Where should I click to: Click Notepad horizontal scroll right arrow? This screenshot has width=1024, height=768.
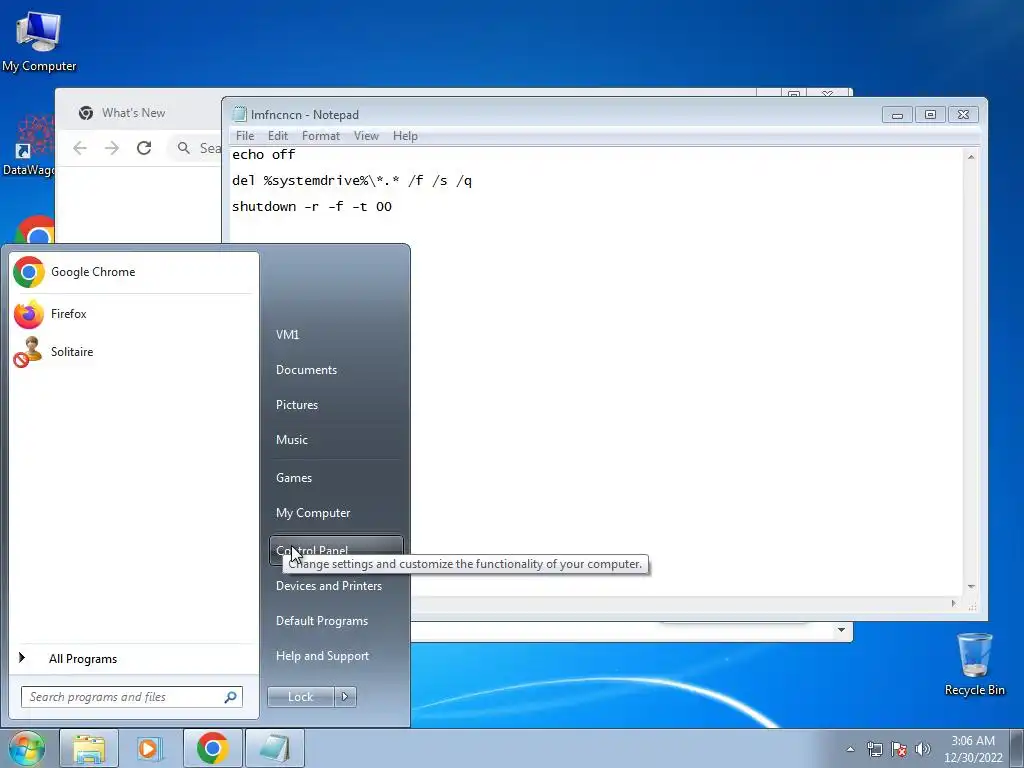point(953,603)
